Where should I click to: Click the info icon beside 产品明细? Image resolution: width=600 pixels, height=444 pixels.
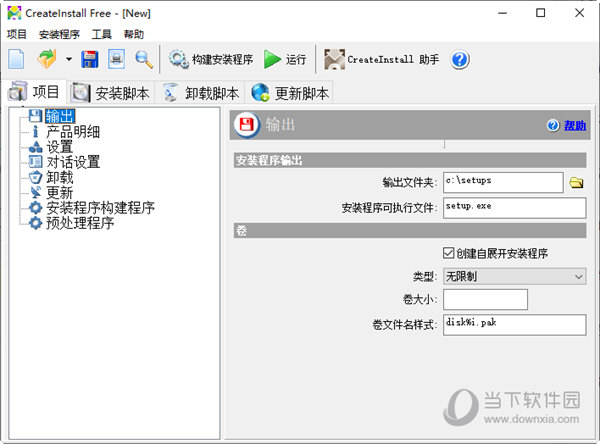[36, 132]
